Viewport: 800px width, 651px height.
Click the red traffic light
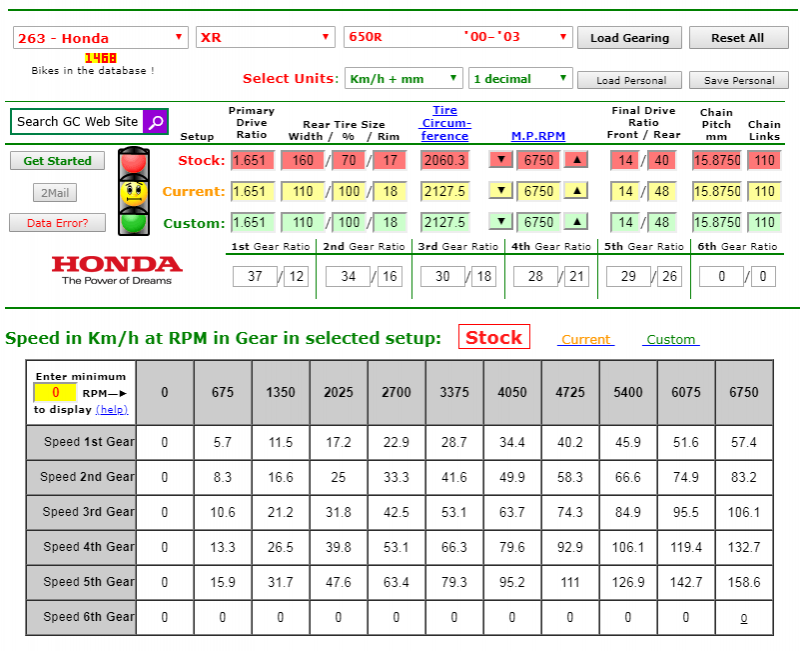(x=132, y=161)
